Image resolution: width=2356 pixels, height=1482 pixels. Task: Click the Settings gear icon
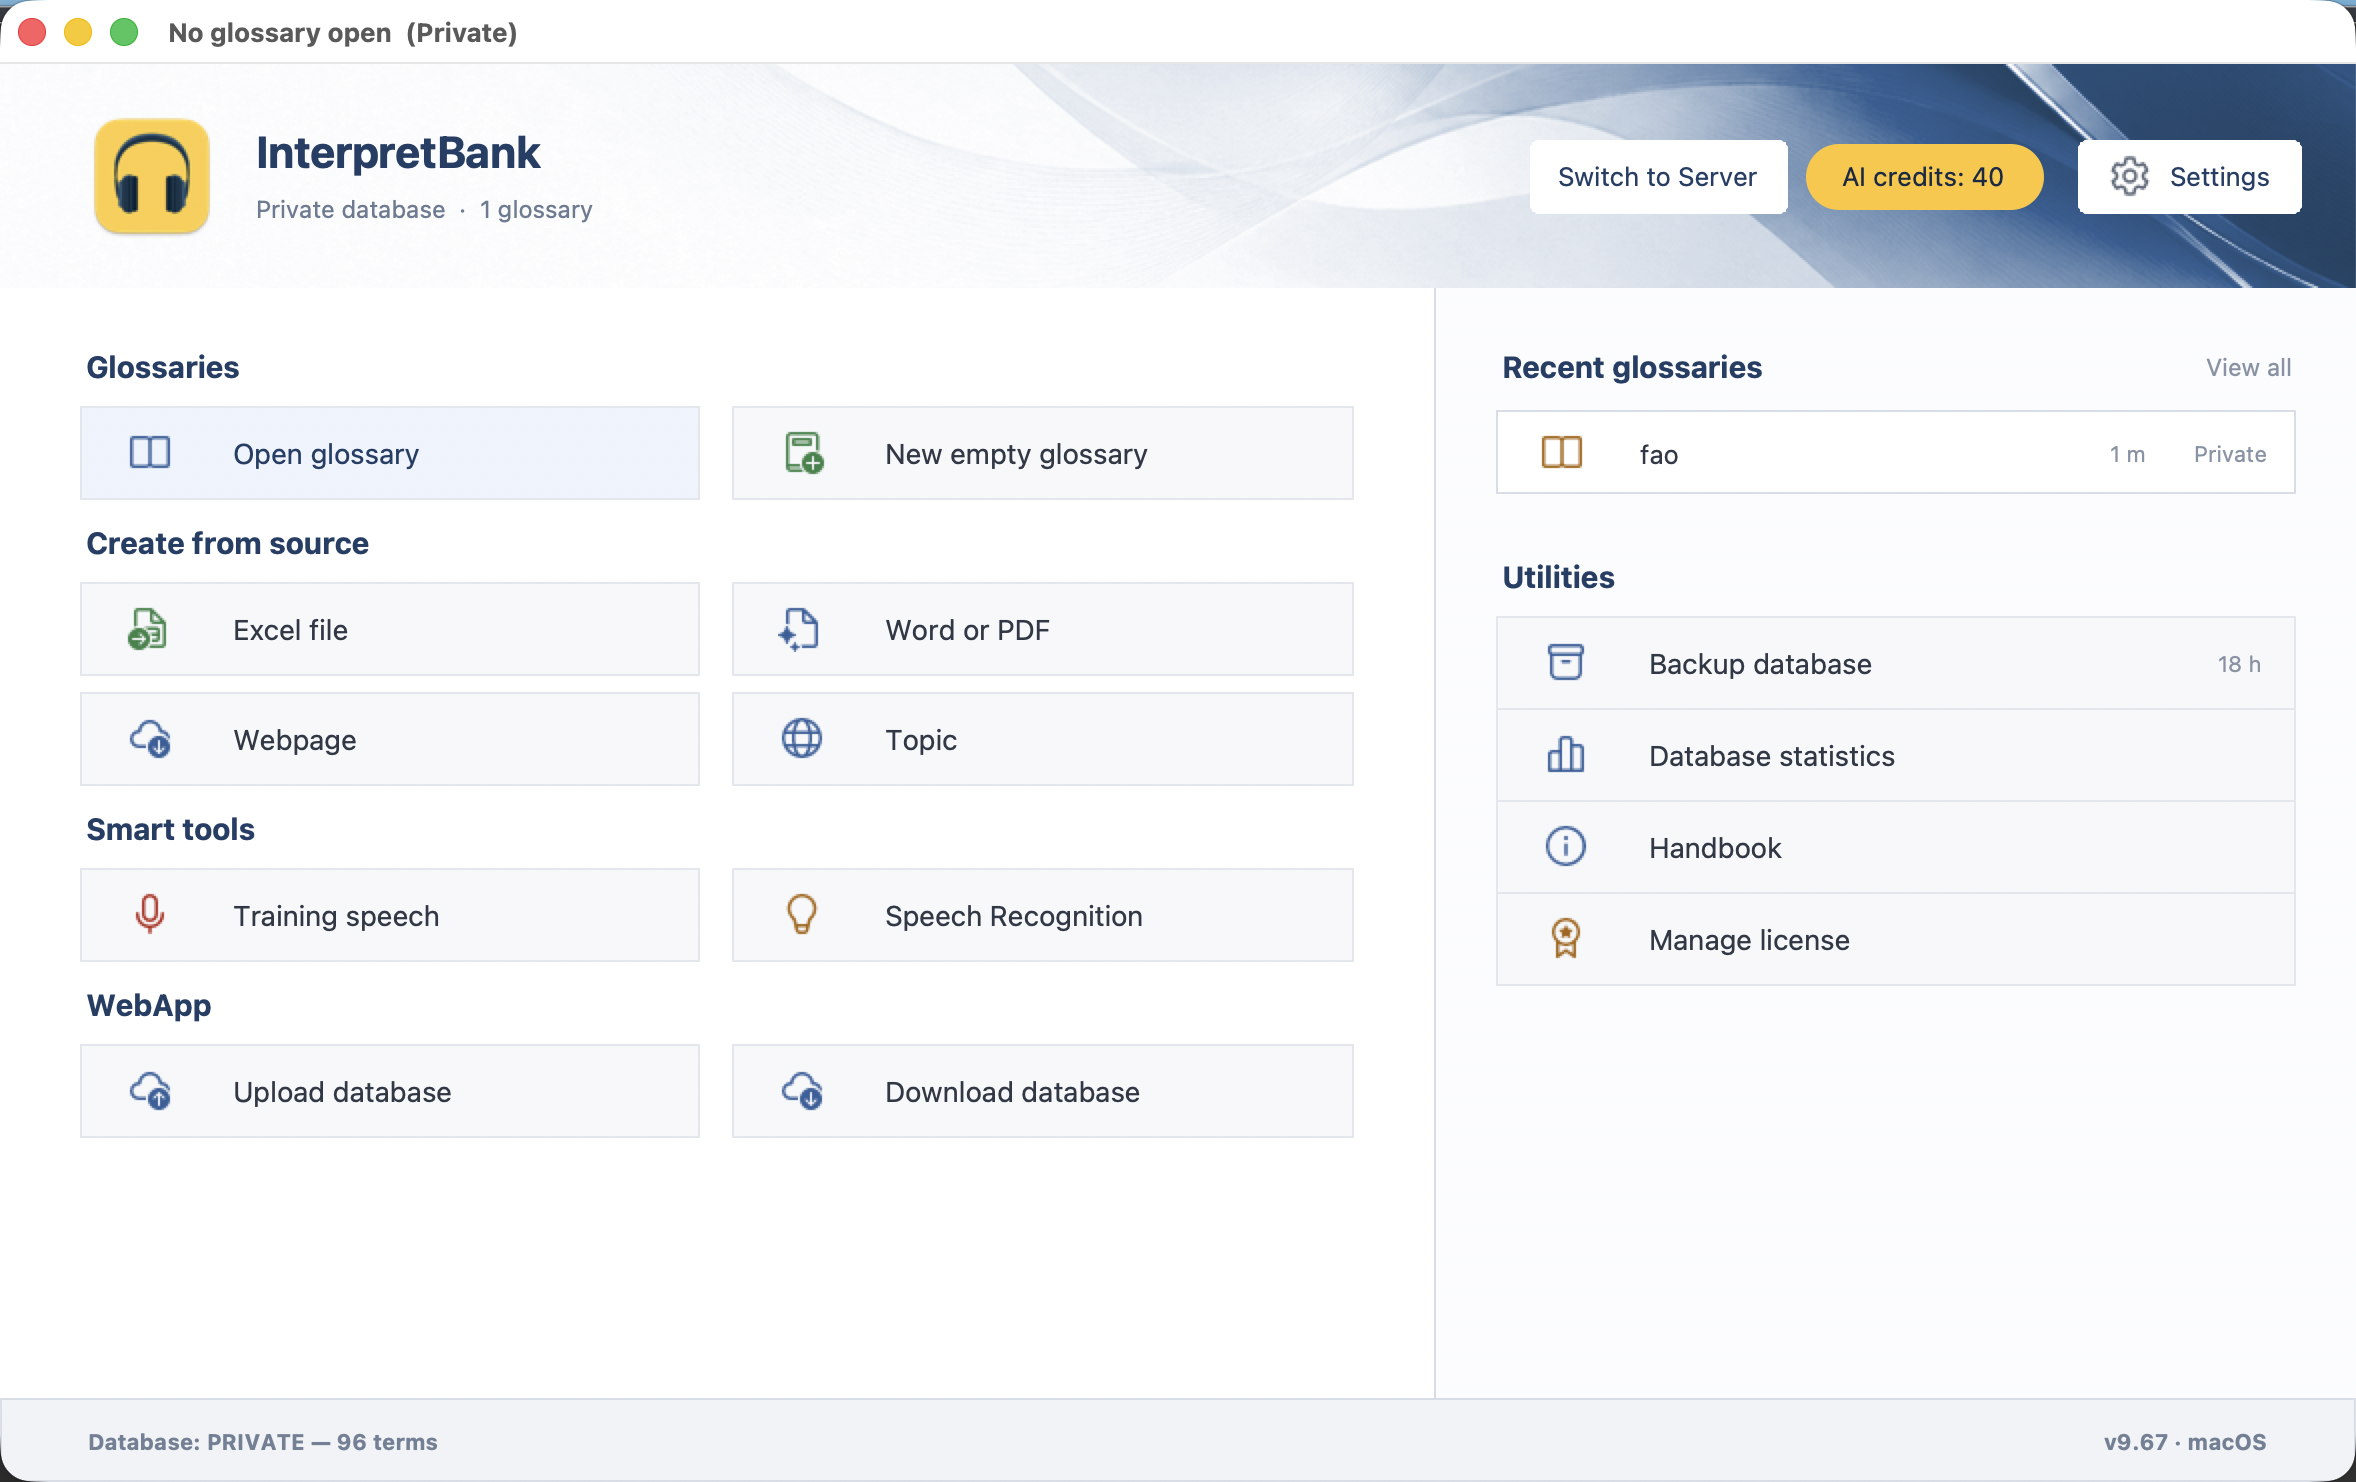coord(2130,177)
